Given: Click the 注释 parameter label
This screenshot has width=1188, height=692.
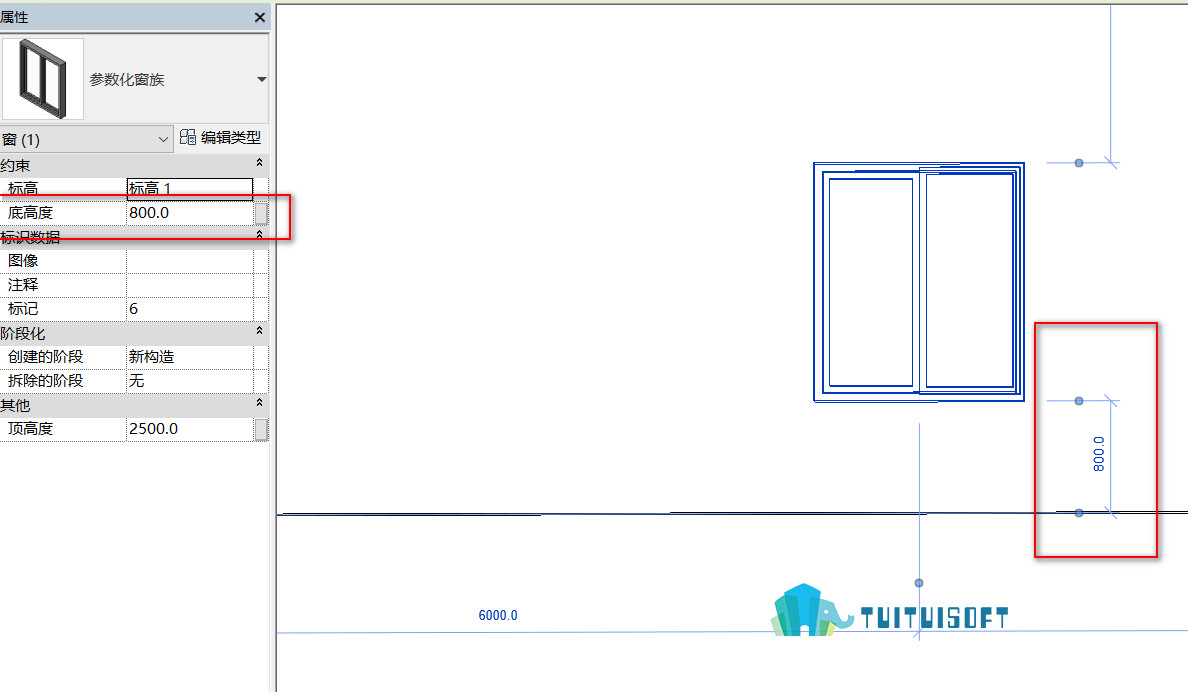Looking at the screenshot, I should click(x=23, y=285).
